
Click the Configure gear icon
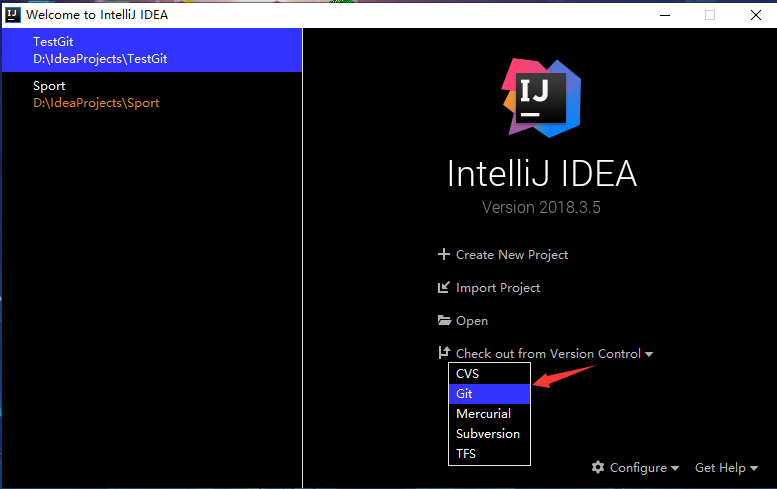pyautogui.click(x=598, y=467)
